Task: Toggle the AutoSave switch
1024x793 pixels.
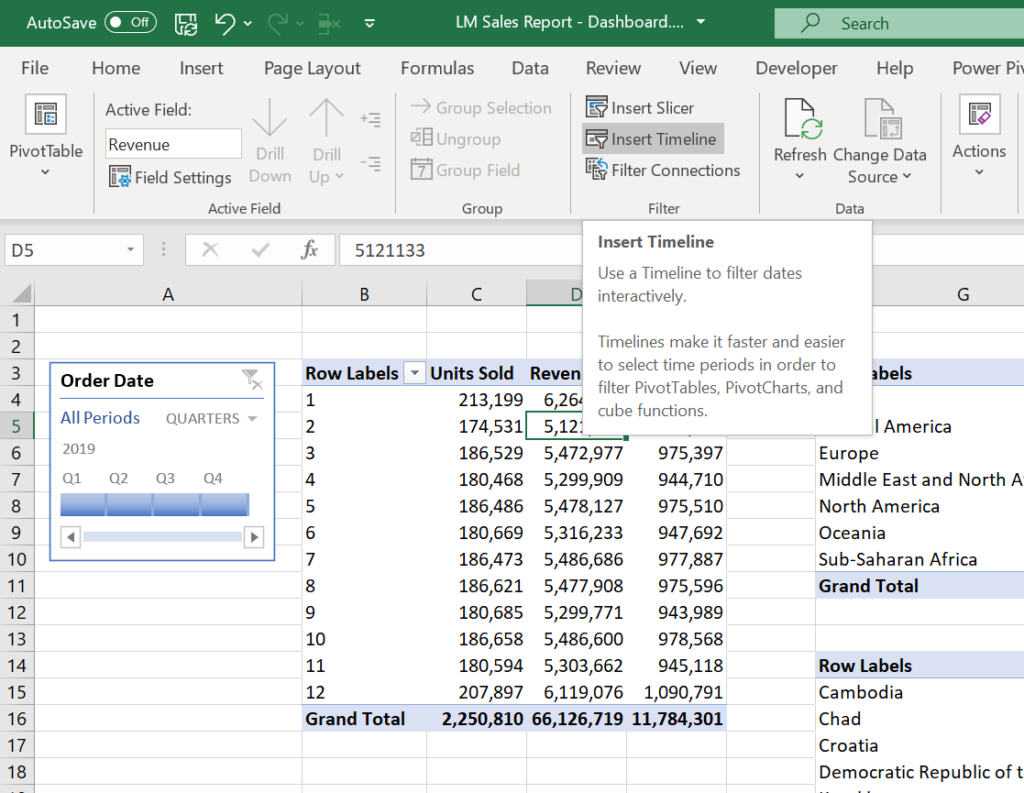Action: coord(130,22)
